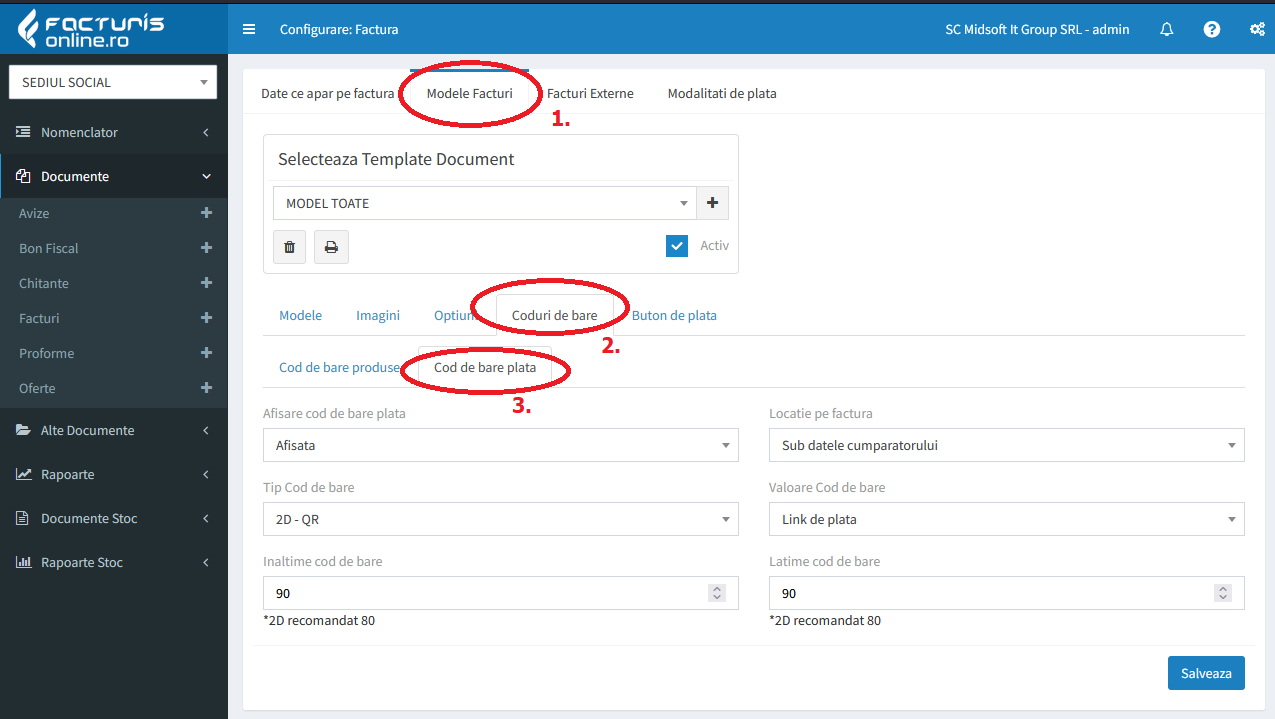Expand the Documente Stoc menu chevron

tap(206, 518)
